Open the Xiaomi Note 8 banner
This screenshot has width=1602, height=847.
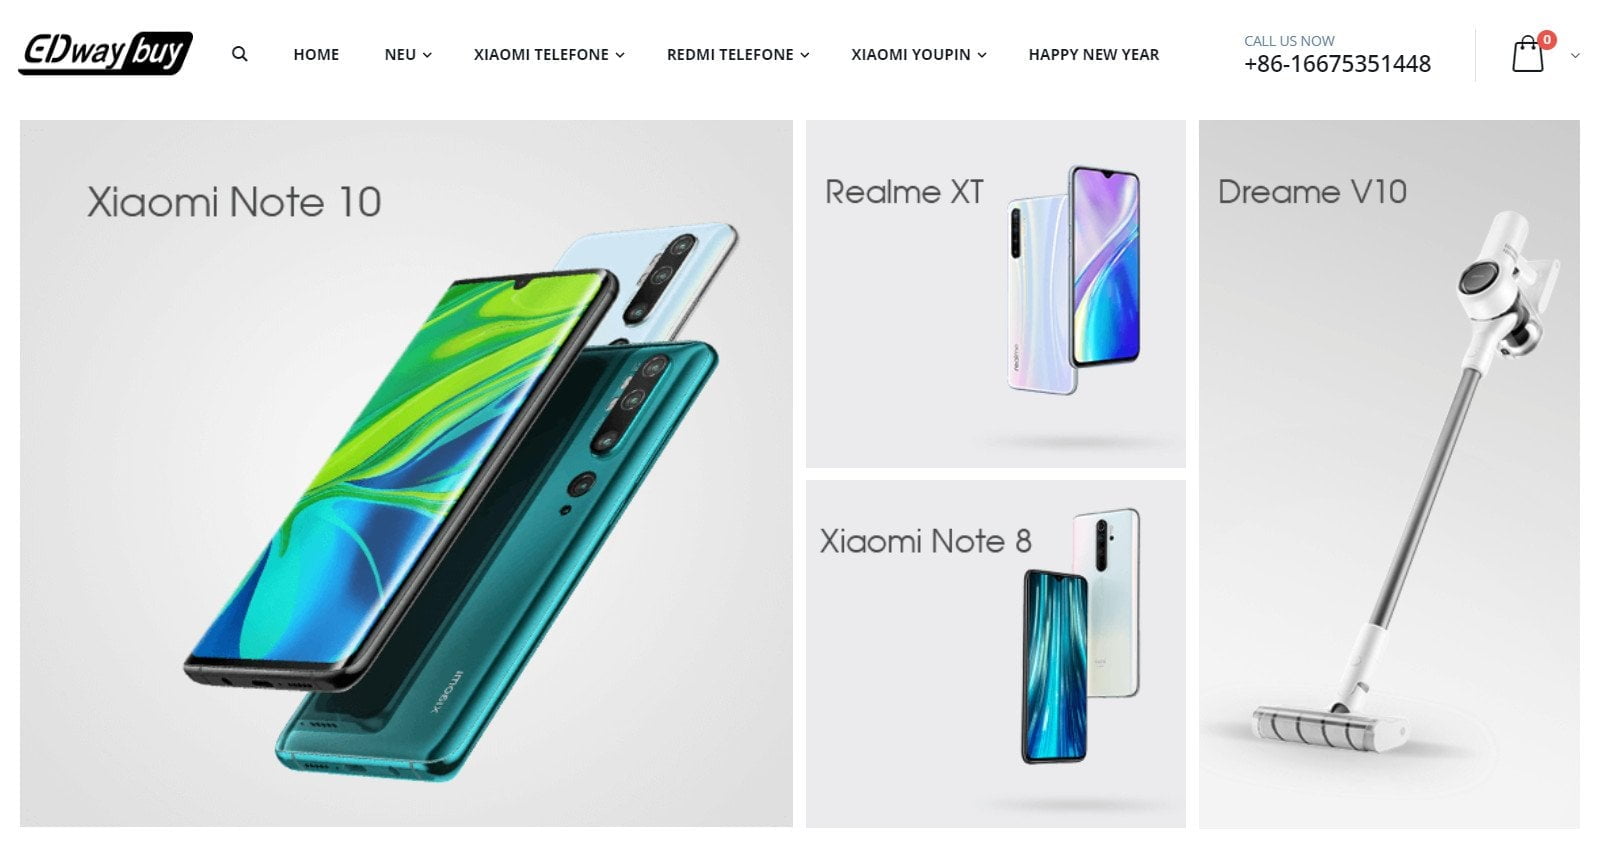[x=996, y=654]
